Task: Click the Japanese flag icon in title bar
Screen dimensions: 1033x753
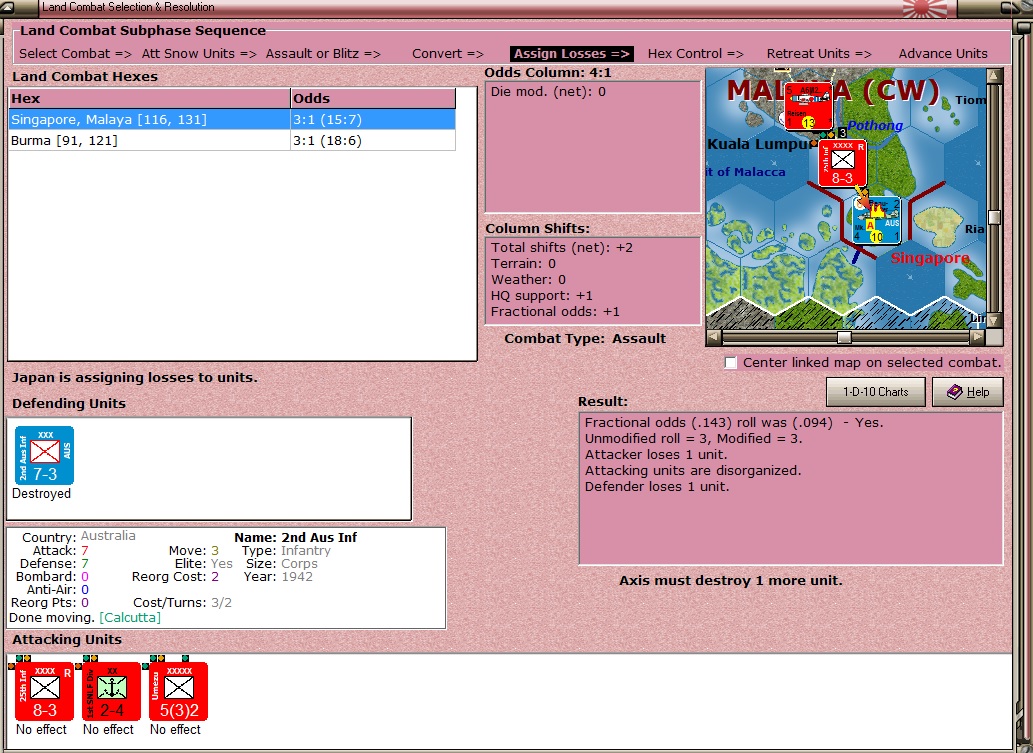Action: pos(924,8)
